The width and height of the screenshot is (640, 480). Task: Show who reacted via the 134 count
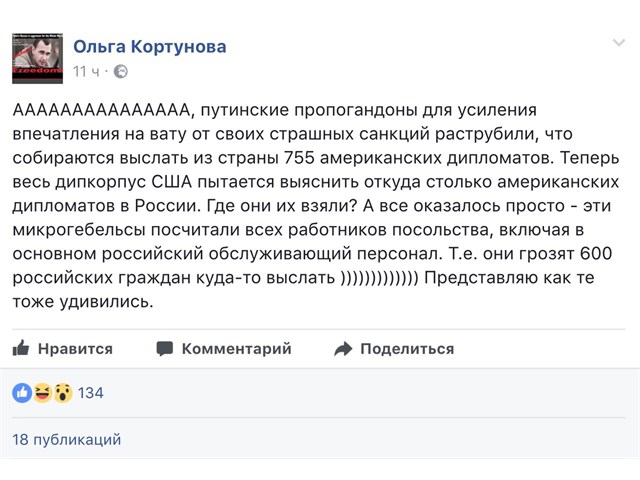click(x=91, y=393)
